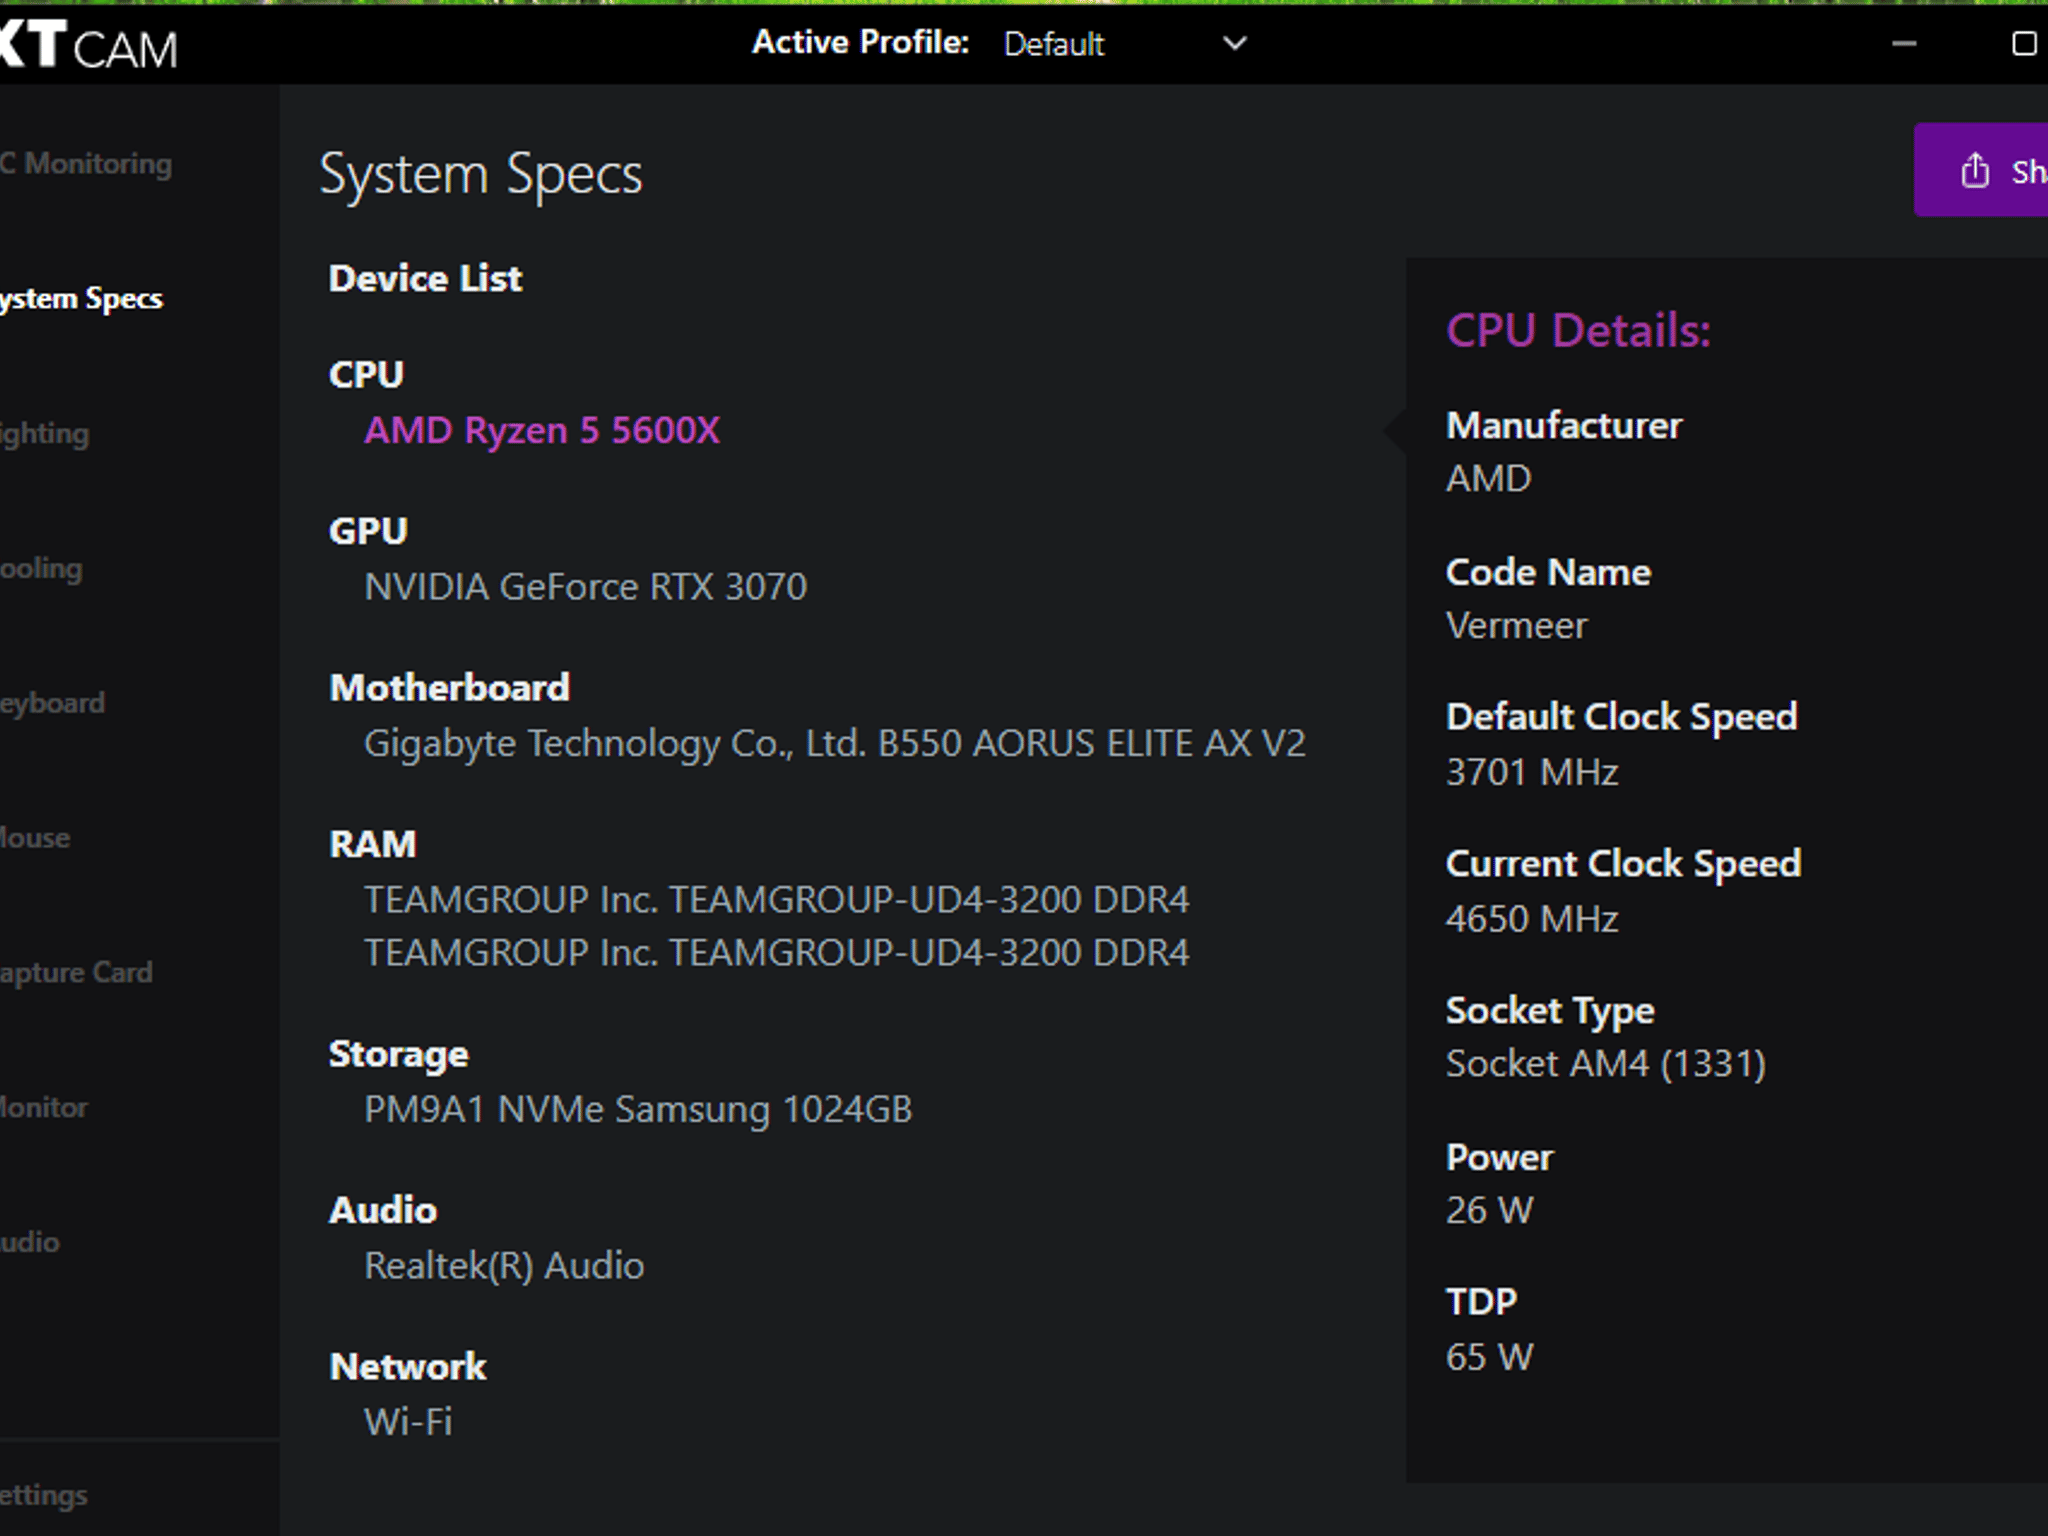Click the Socket AM4 (1331) value
The image size is (2048, 1536).
[x=1606, y=1064]
